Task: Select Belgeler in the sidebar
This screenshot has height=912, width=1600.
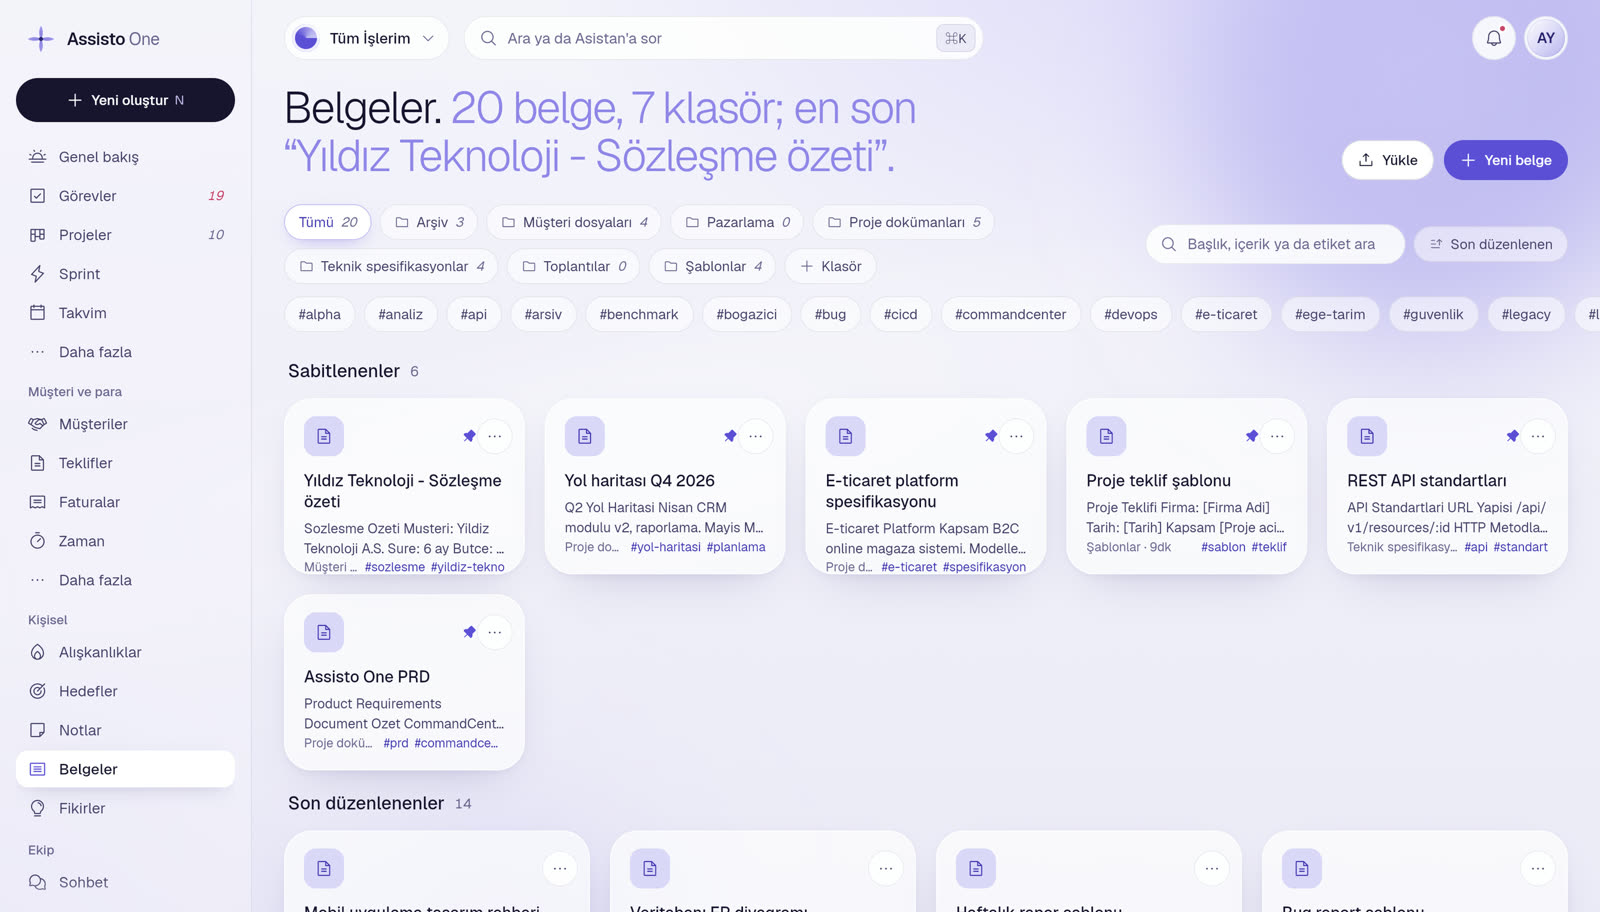Action: [x=125, y=769]
